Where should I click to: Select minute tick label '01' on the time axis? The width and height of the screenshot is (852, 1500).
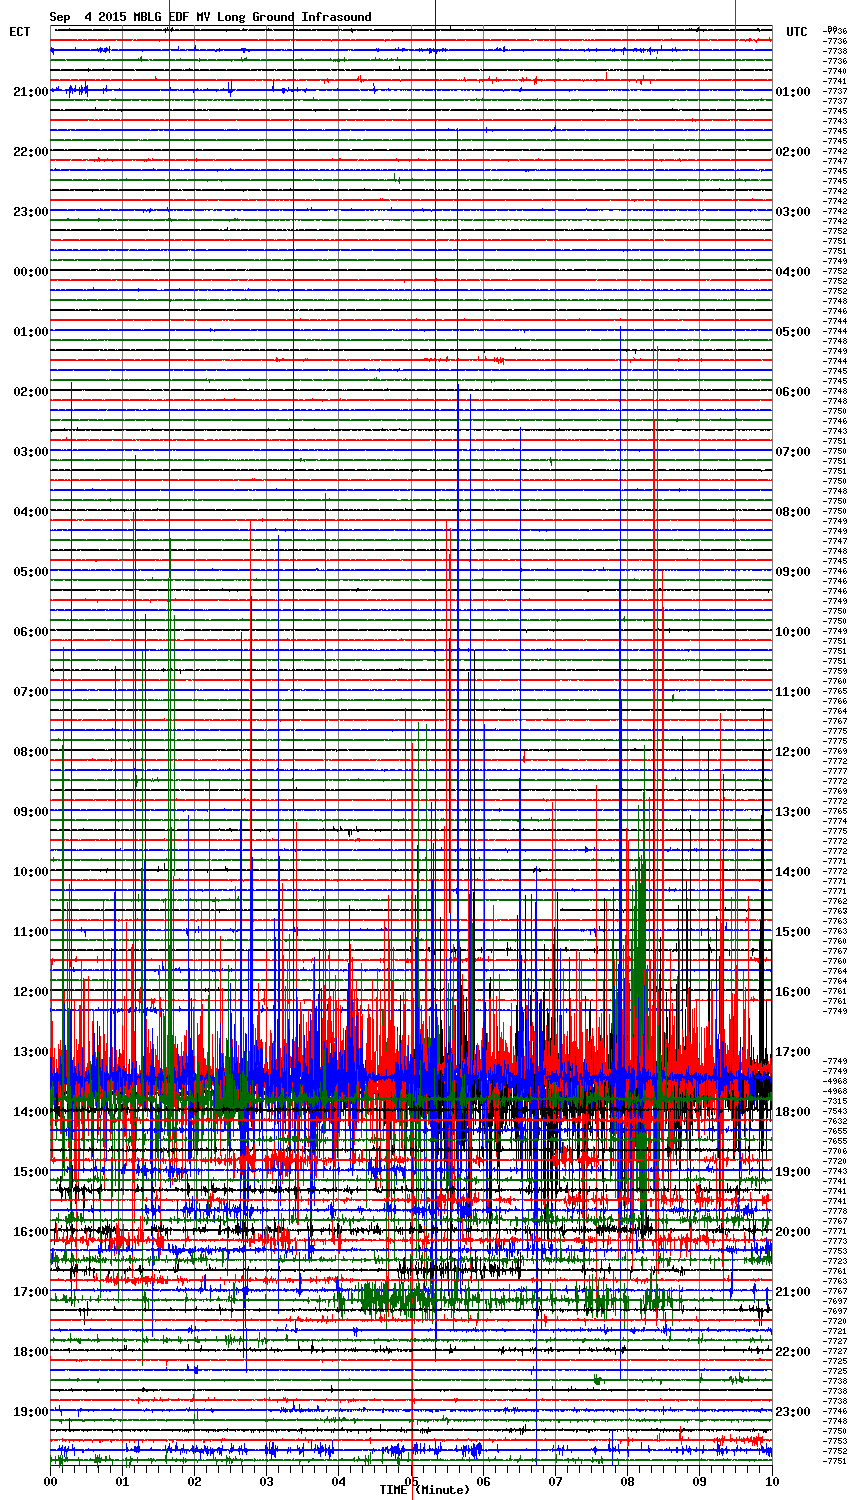123,1480
